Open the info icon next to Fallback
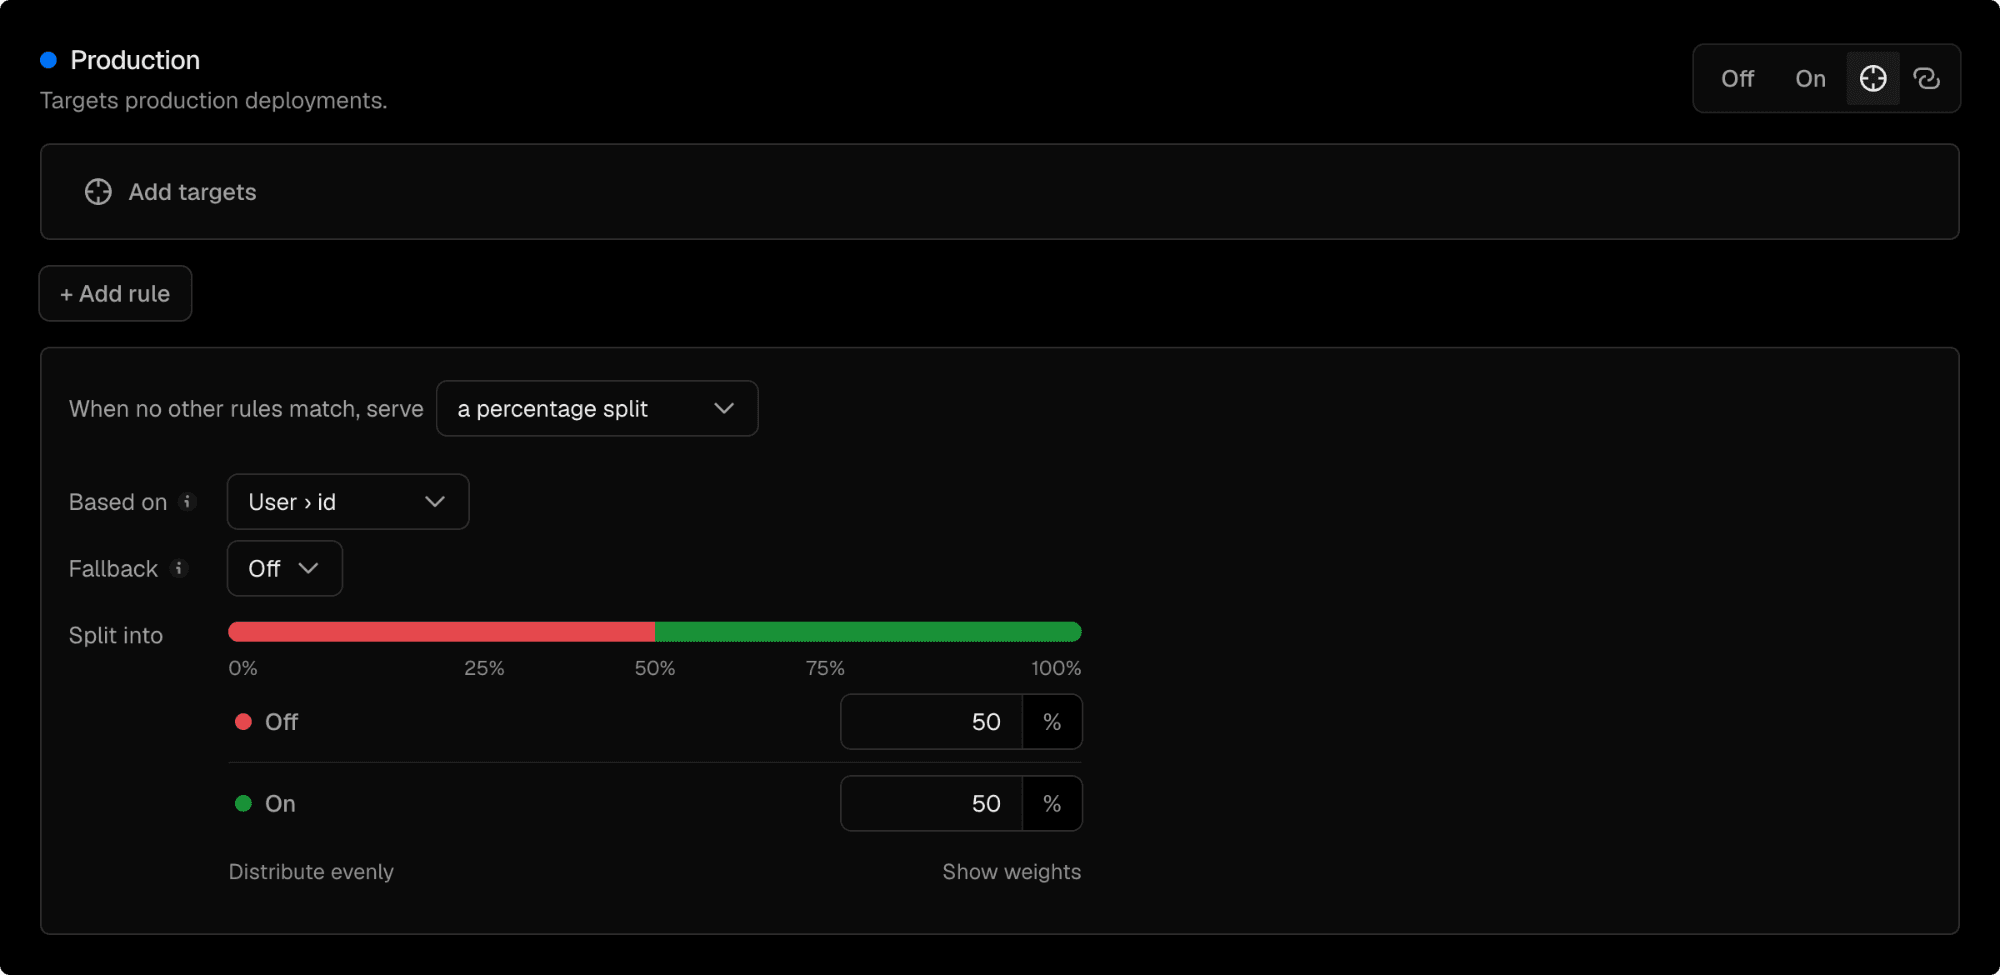This screenshot has width=2000, height=975. 179,568
